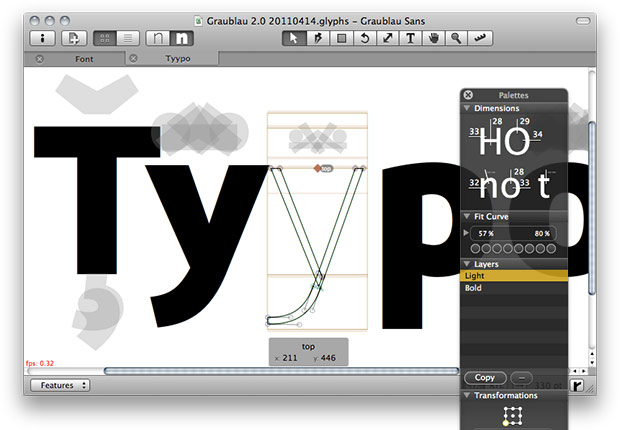Click the anchor y value 446

pyautogui.click(x=328, y=358)
